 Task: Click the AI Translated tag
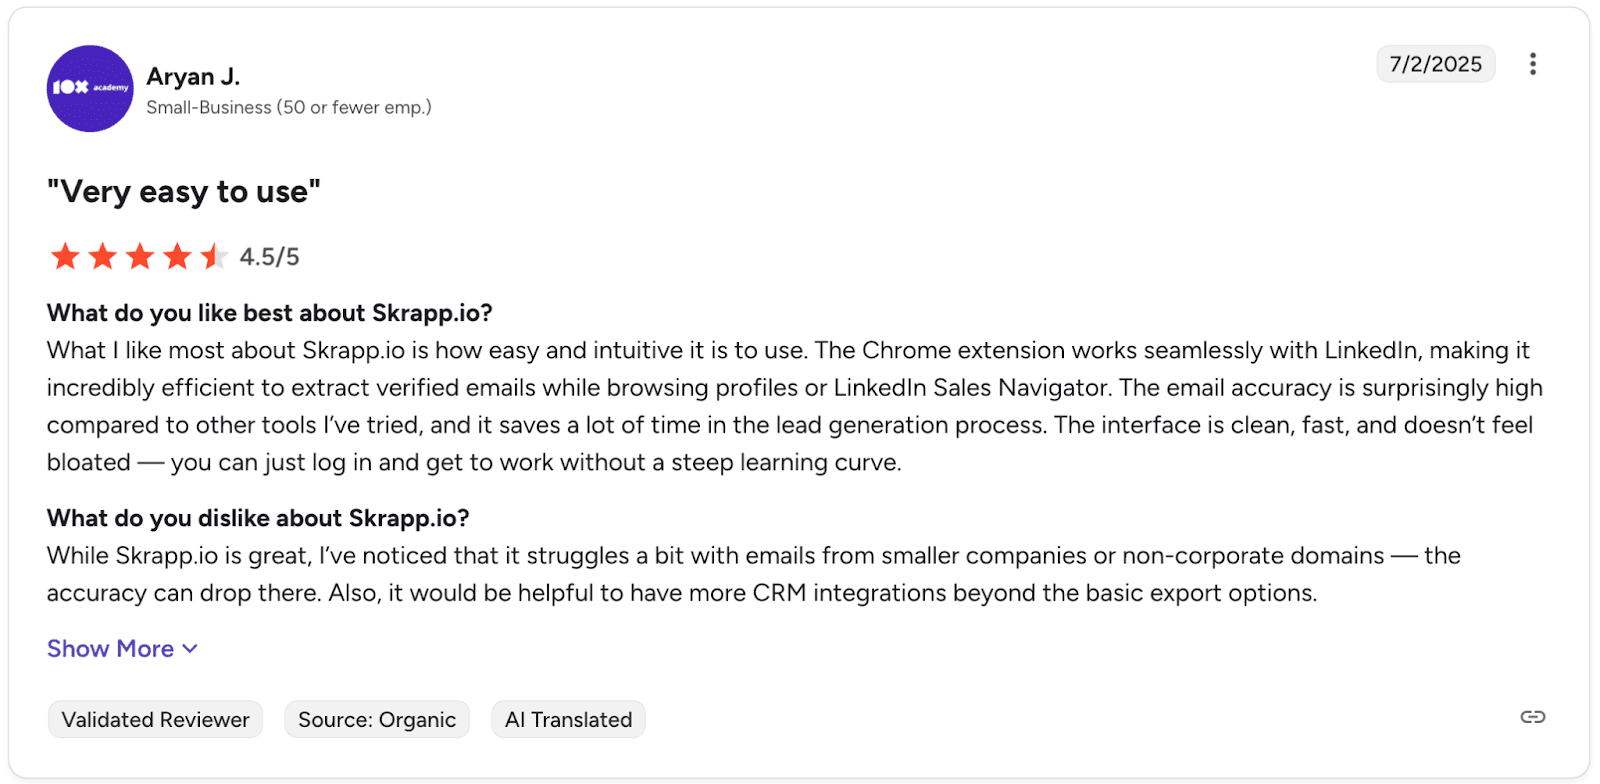(568, 720)
